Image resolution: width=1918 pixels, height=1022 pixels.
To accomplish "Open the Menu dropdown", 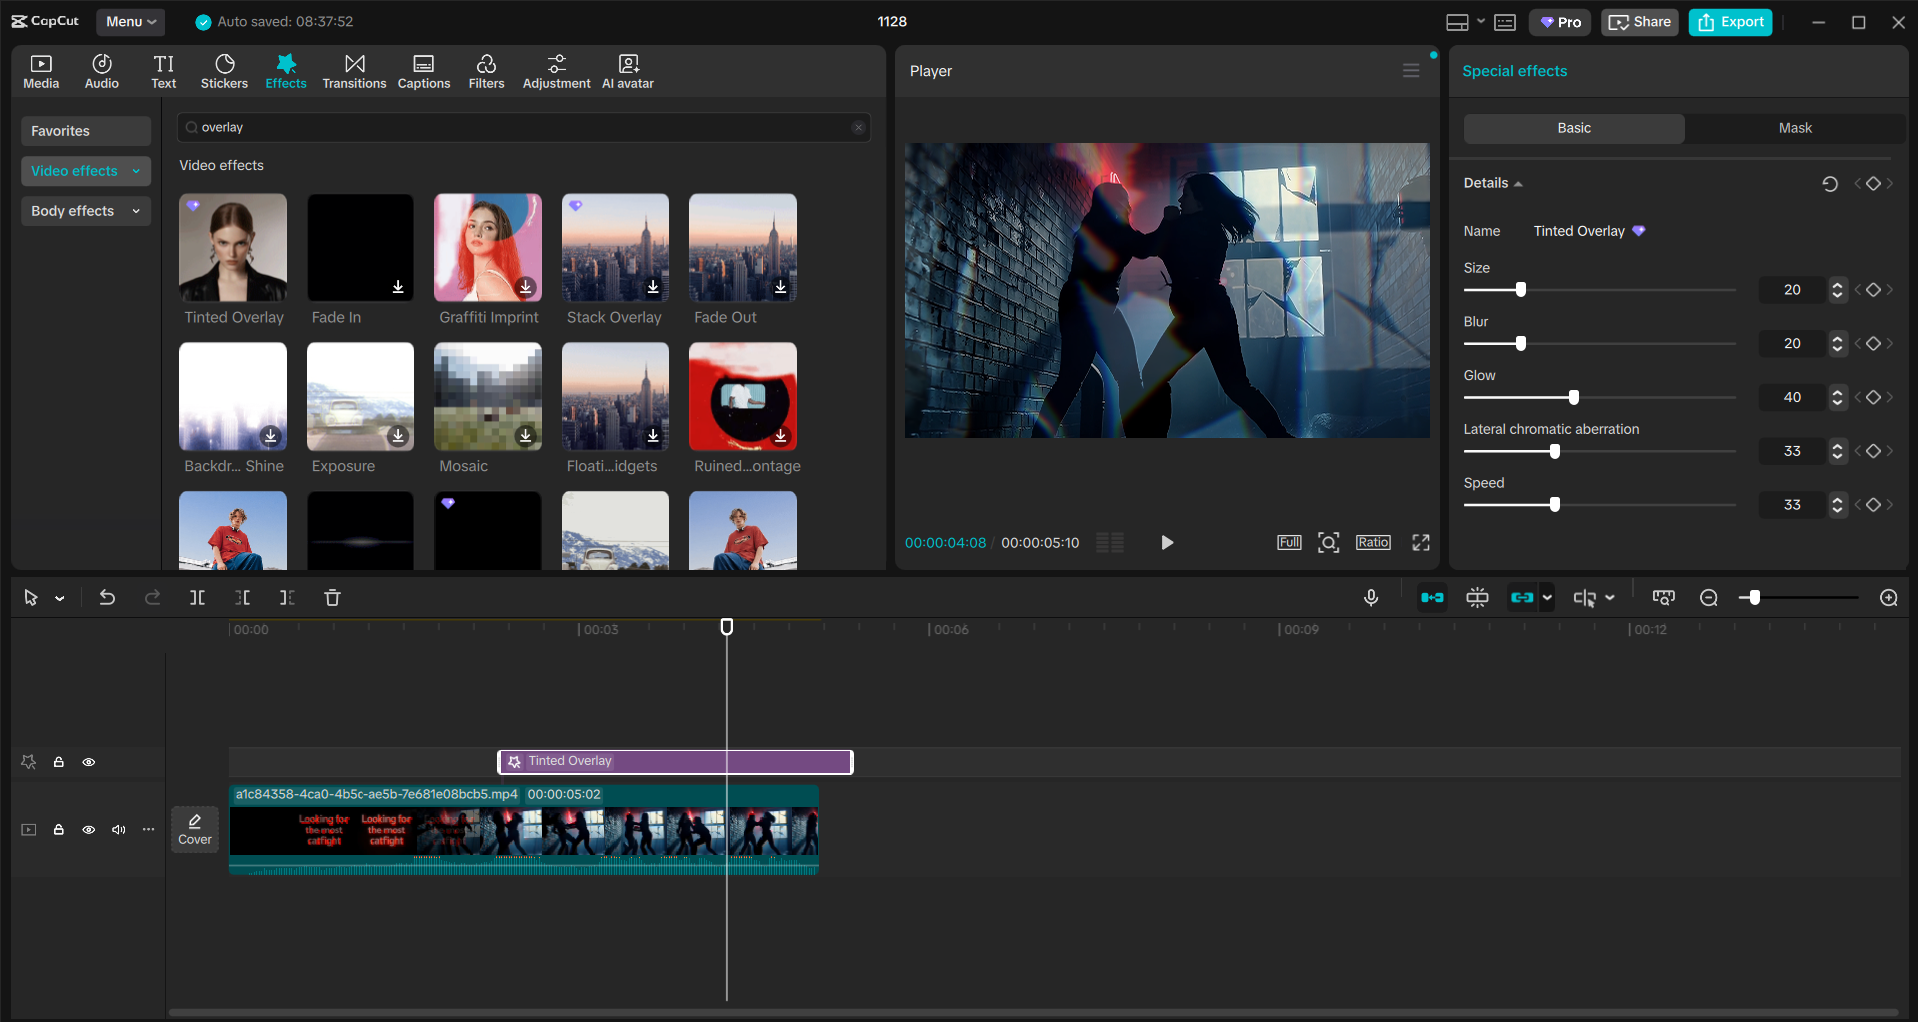I will pyautogui.click(x=130, y=21).
